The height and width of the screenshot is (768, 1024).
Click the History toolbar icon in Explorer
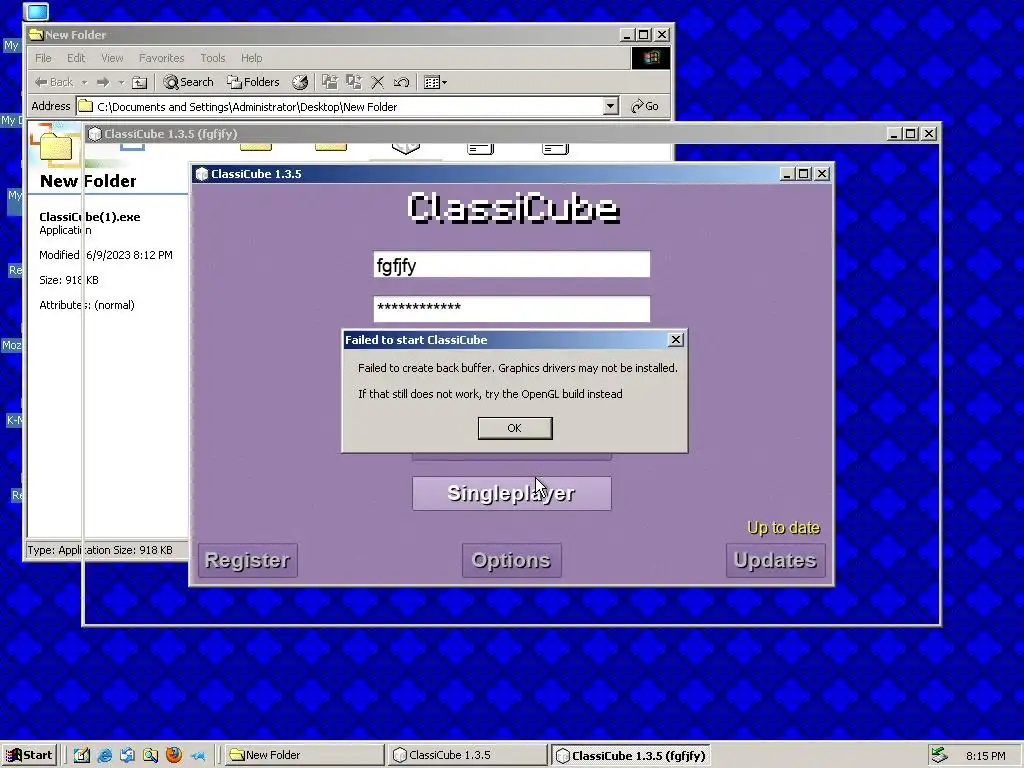coord(300,82)
